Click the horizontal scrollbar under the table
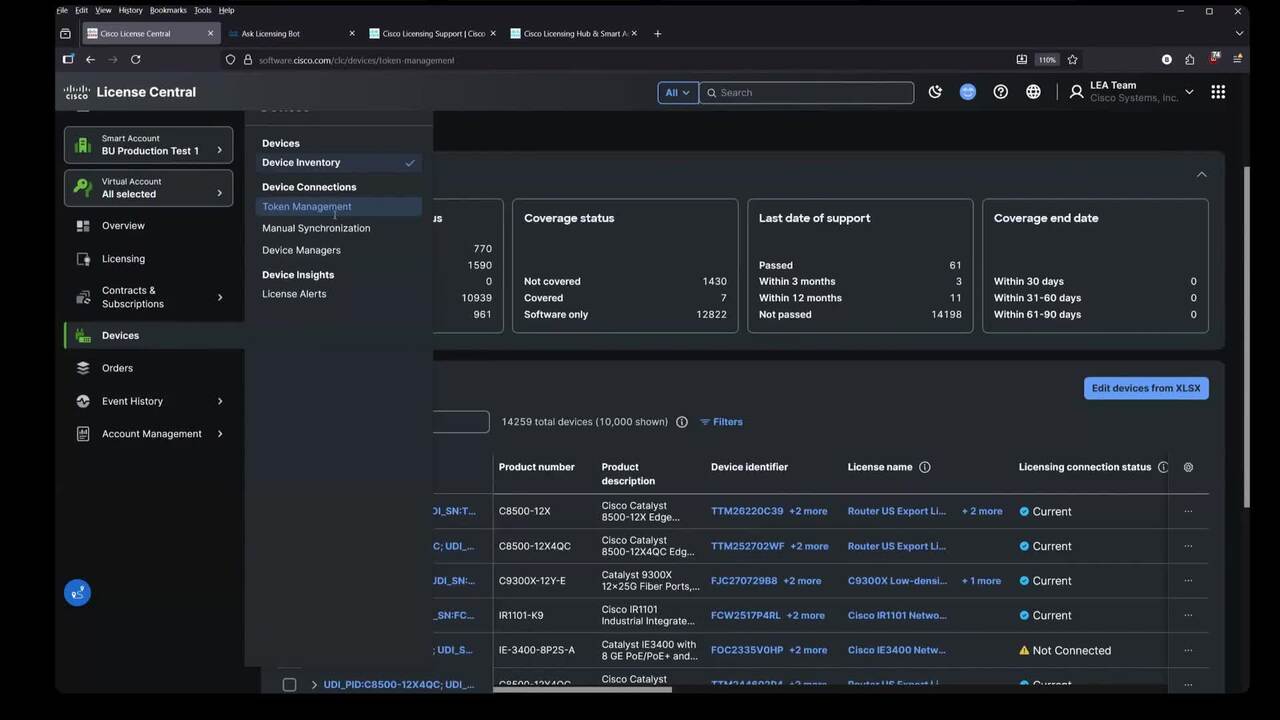The width and height of the screenshot is (1280, 720). pos(582,689)
